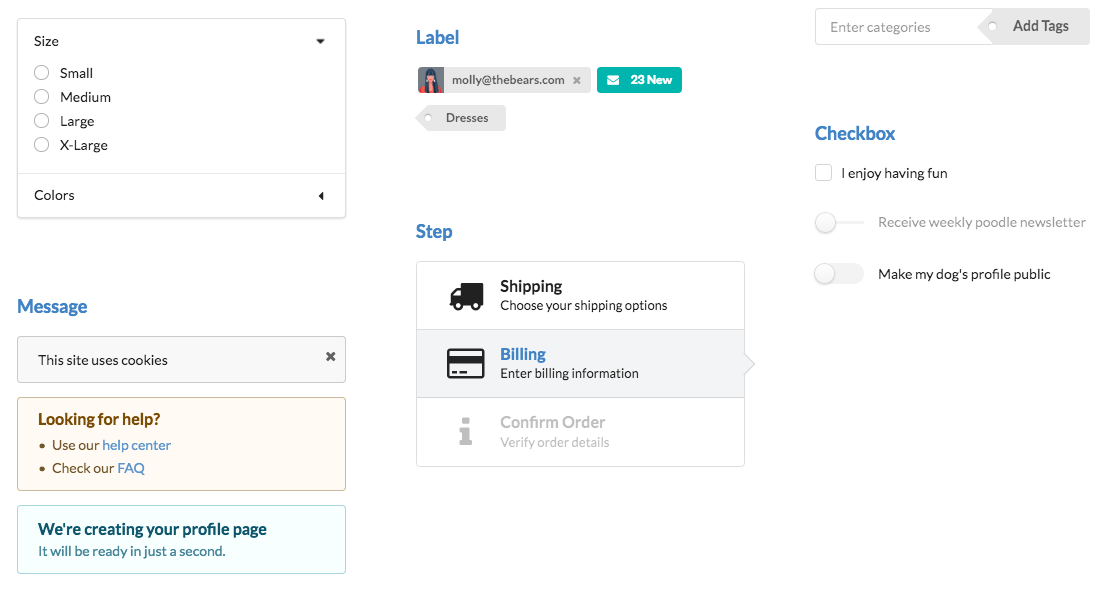Viewport: 1103px width, 591px height.
Task: Open the help center link
Action: pos(136,445)
